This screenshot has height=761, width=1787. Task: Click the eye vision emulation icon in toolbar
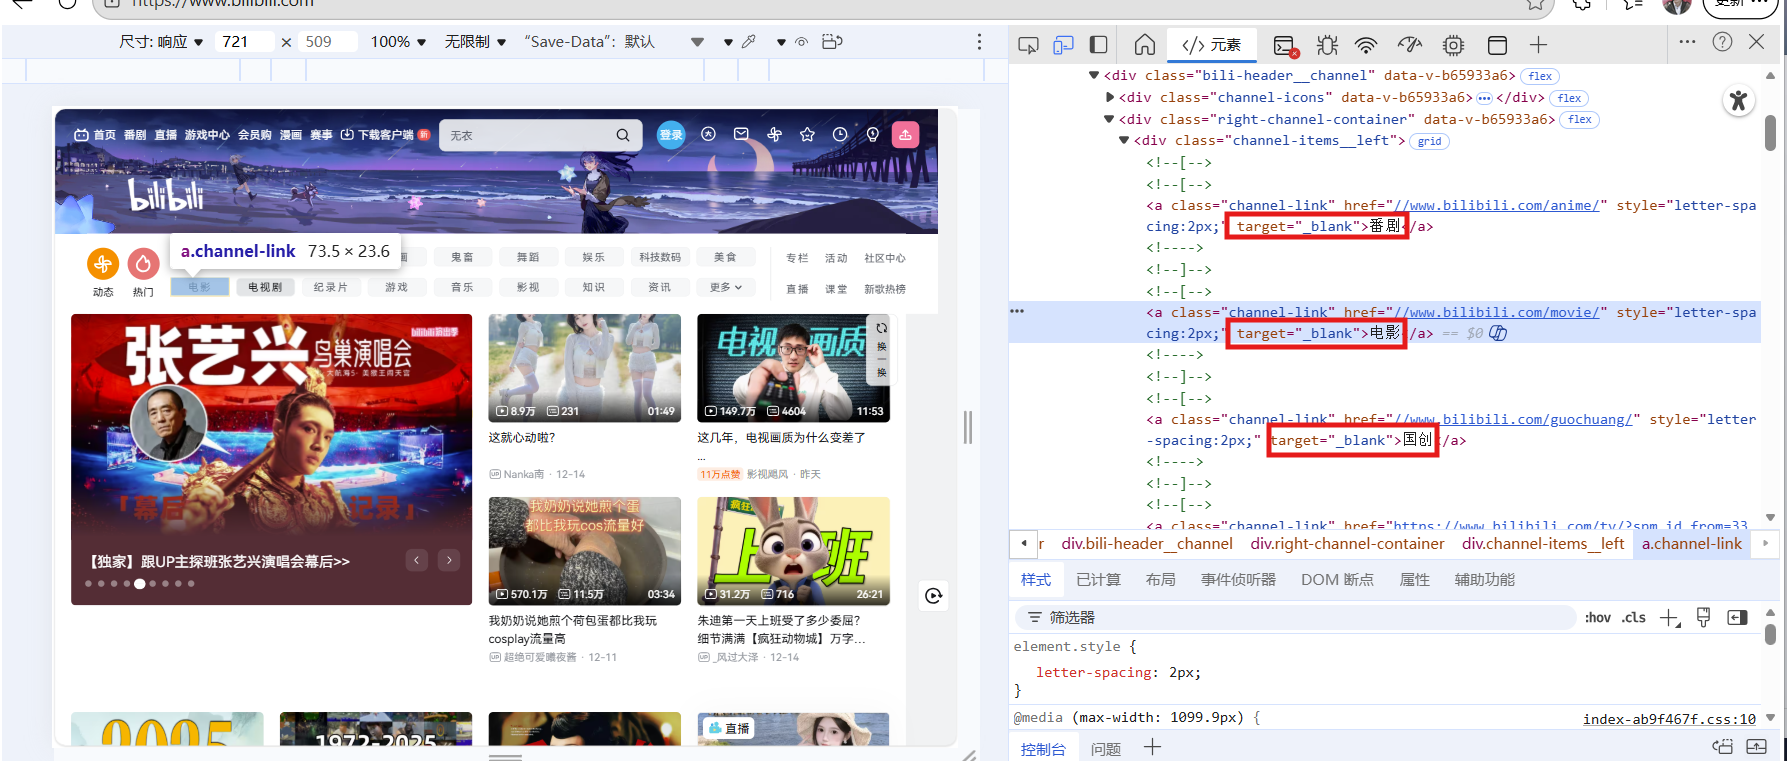click(x=801, y=42)
